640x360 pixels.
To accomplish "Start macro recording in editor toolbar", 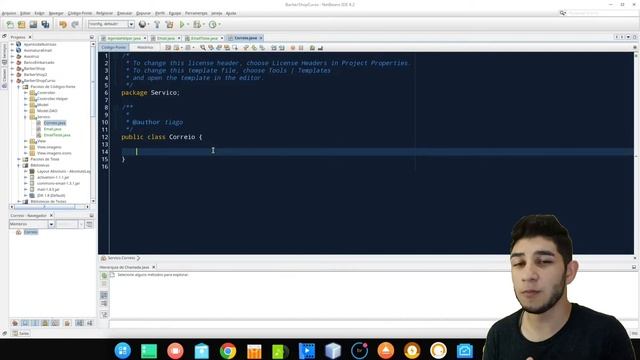I will click(x=292, y=48).
